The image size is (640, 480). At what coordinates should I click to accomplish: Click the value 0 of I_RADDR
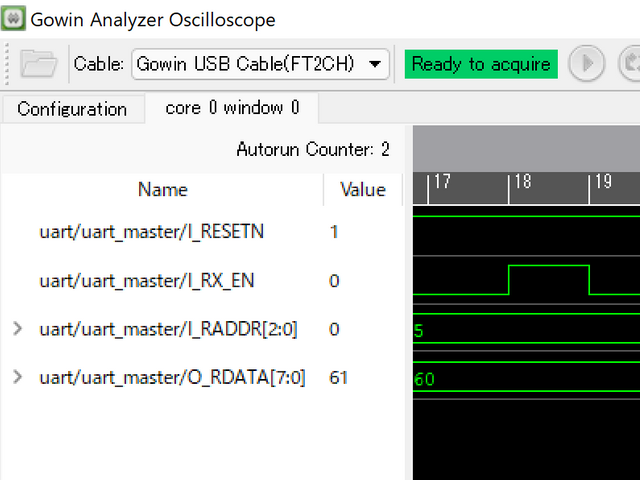pyautogui.click(x=334, y=329)
